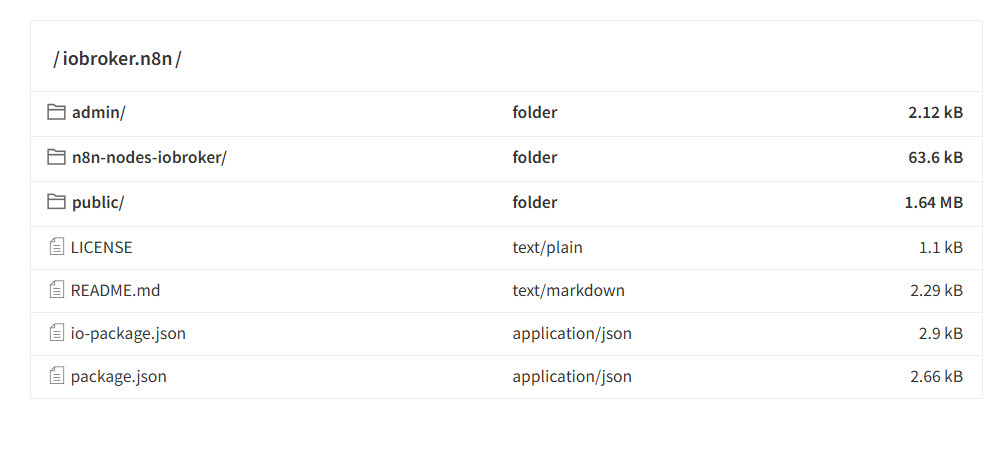Click the folder icon beside admin/
The image size is (1001, 464).
[x=56, y=112]
